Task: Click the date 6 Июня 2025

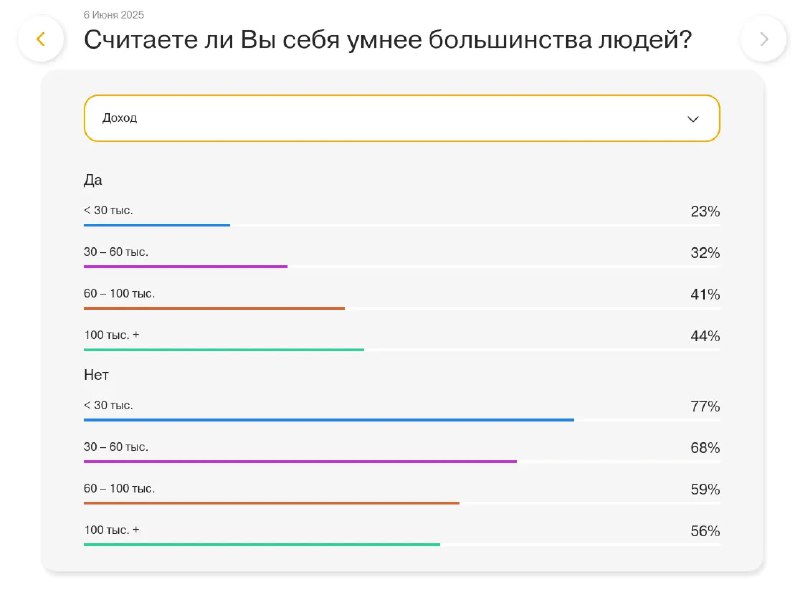Action: pyautogui.click(x=114, y=15)
